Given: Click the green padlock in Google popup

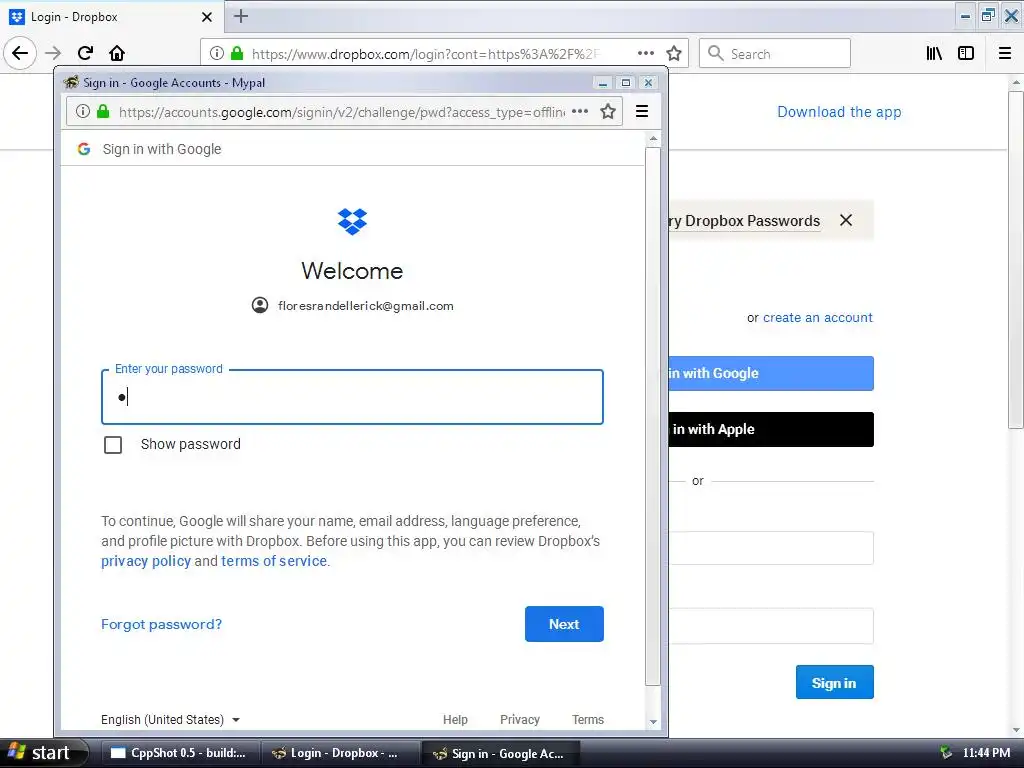Looking at the screenshot, I should click(103, 112).
